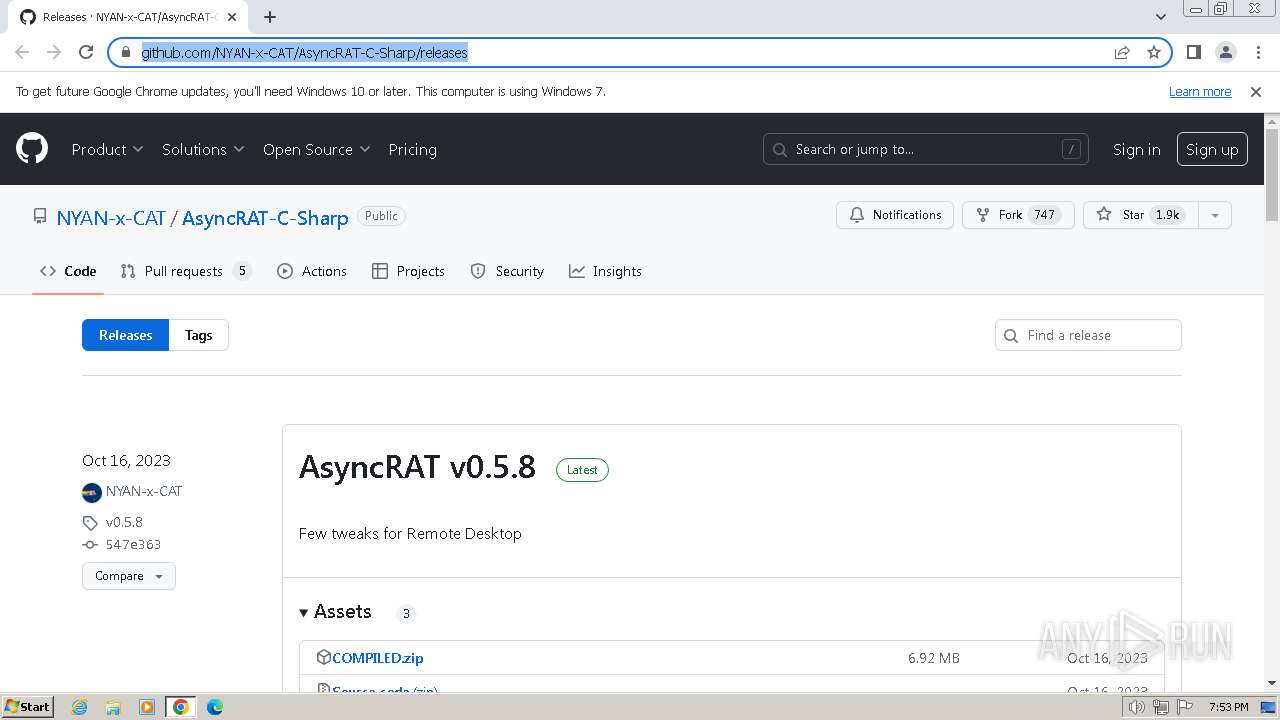
Task: Select the Releases toggle button
Action: coord(126,335)
